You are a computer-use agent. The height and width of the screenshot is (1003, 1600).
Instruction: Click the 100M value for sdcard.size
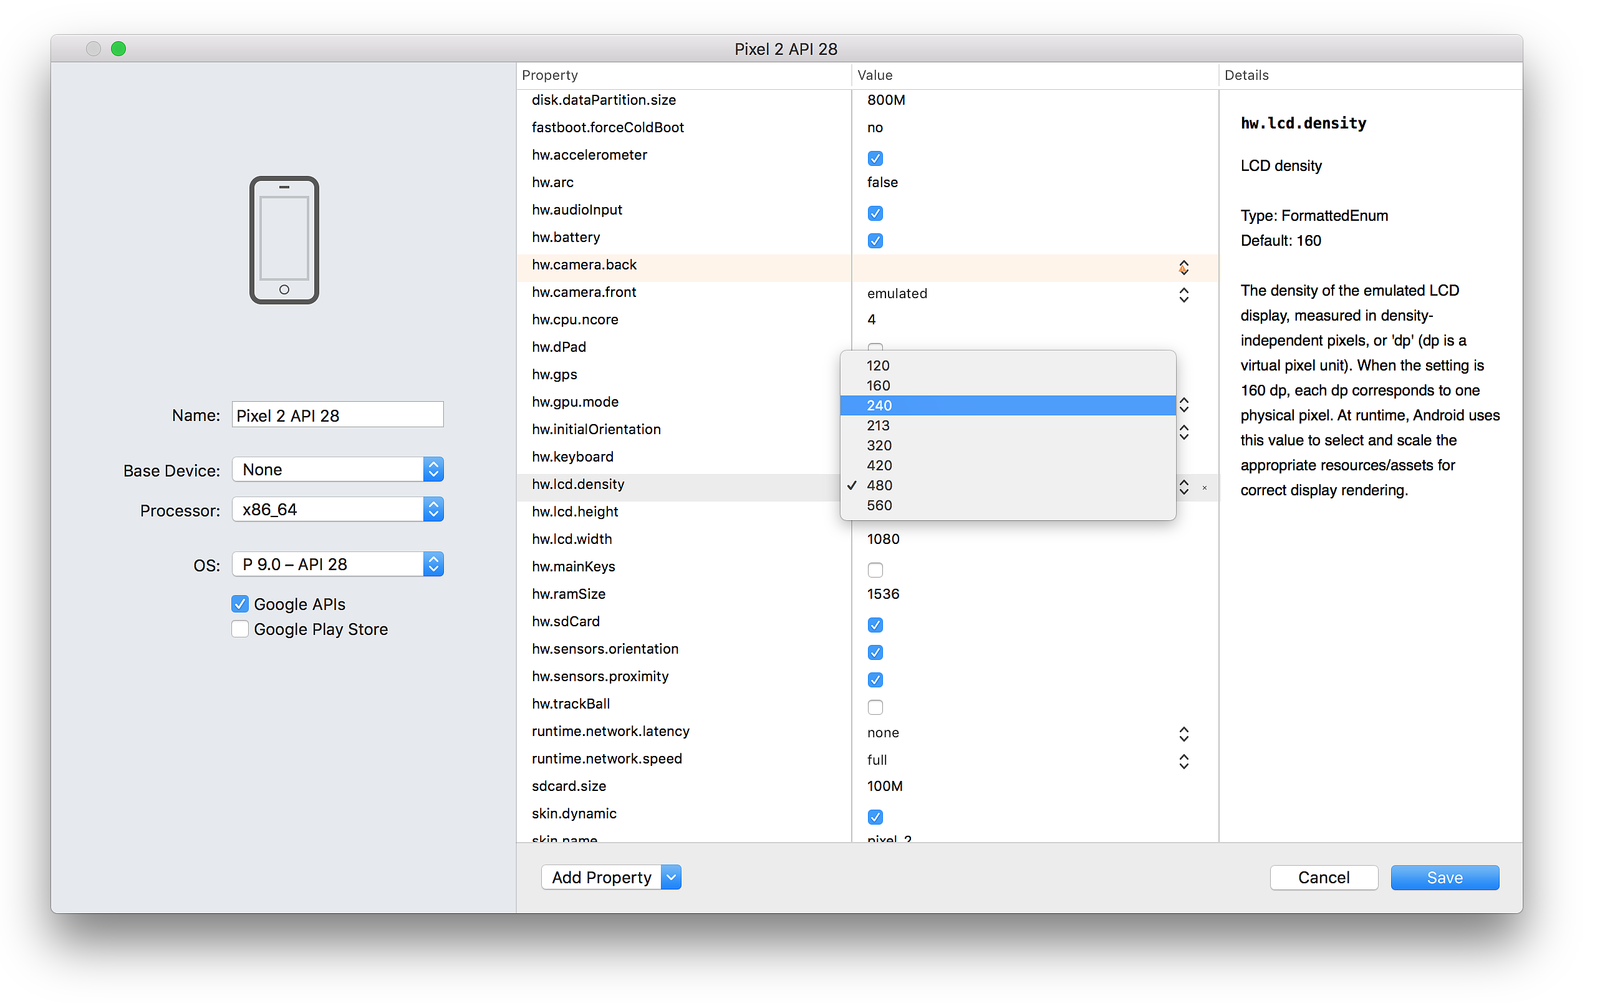coord(885,786)
